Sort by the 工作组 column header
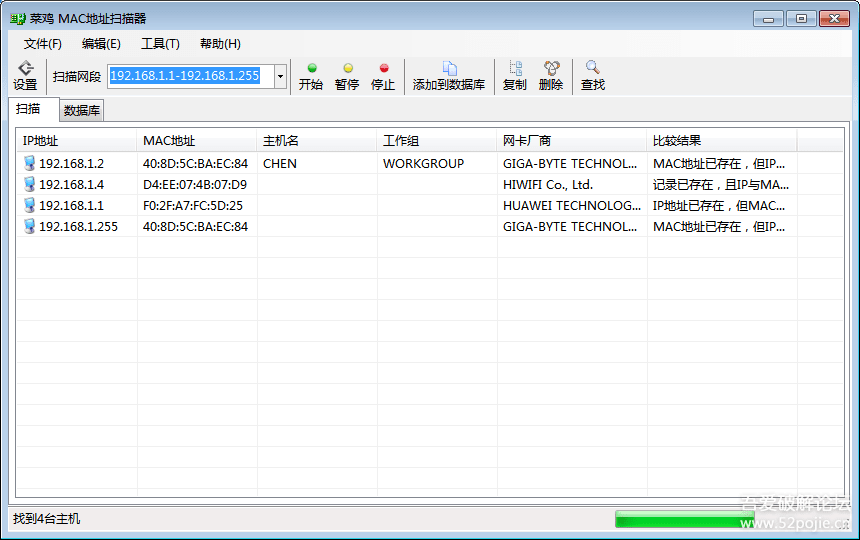Image resolution: width=860 pixels, height=540 pixels. (x=437, y=141)
